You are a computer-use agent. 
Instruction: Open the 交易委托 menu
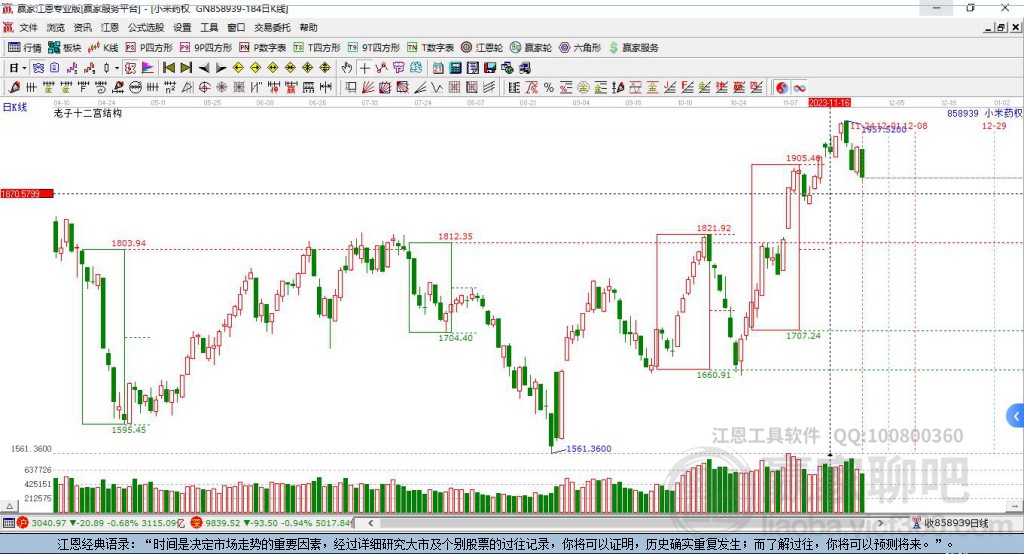click(272, 27)
